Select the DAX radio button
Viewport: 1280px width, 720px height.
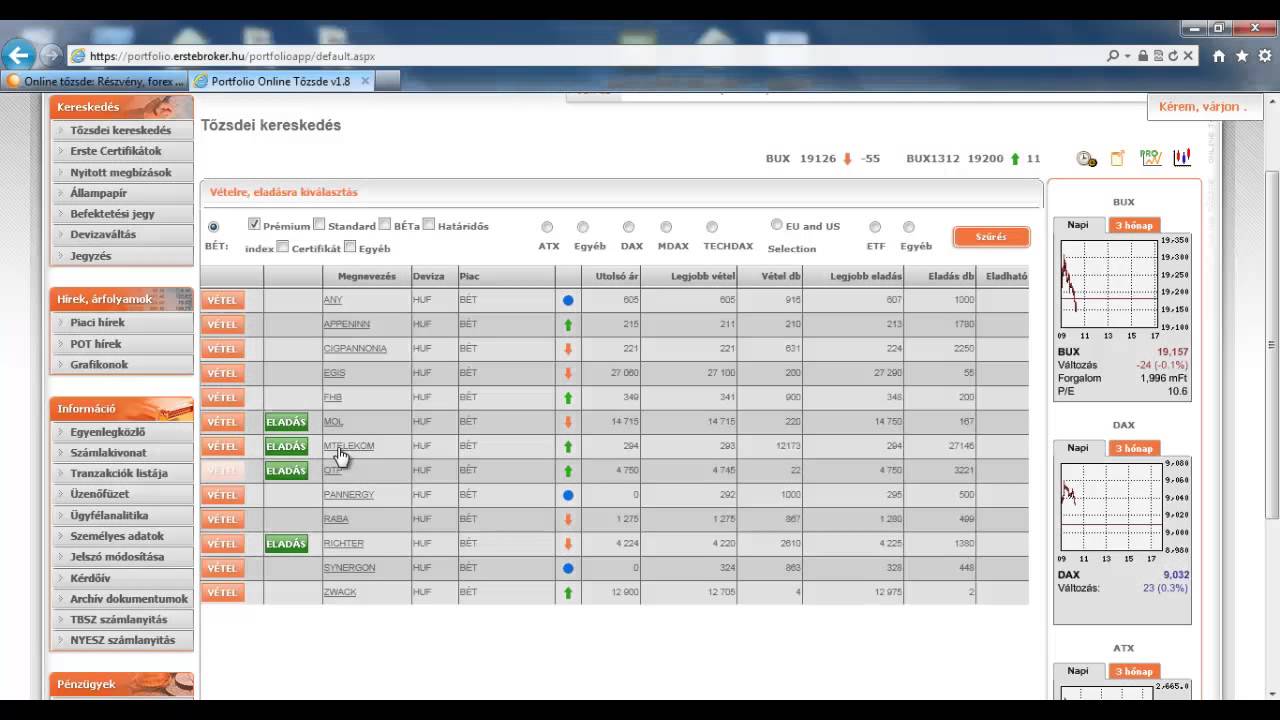pos(629,227)
